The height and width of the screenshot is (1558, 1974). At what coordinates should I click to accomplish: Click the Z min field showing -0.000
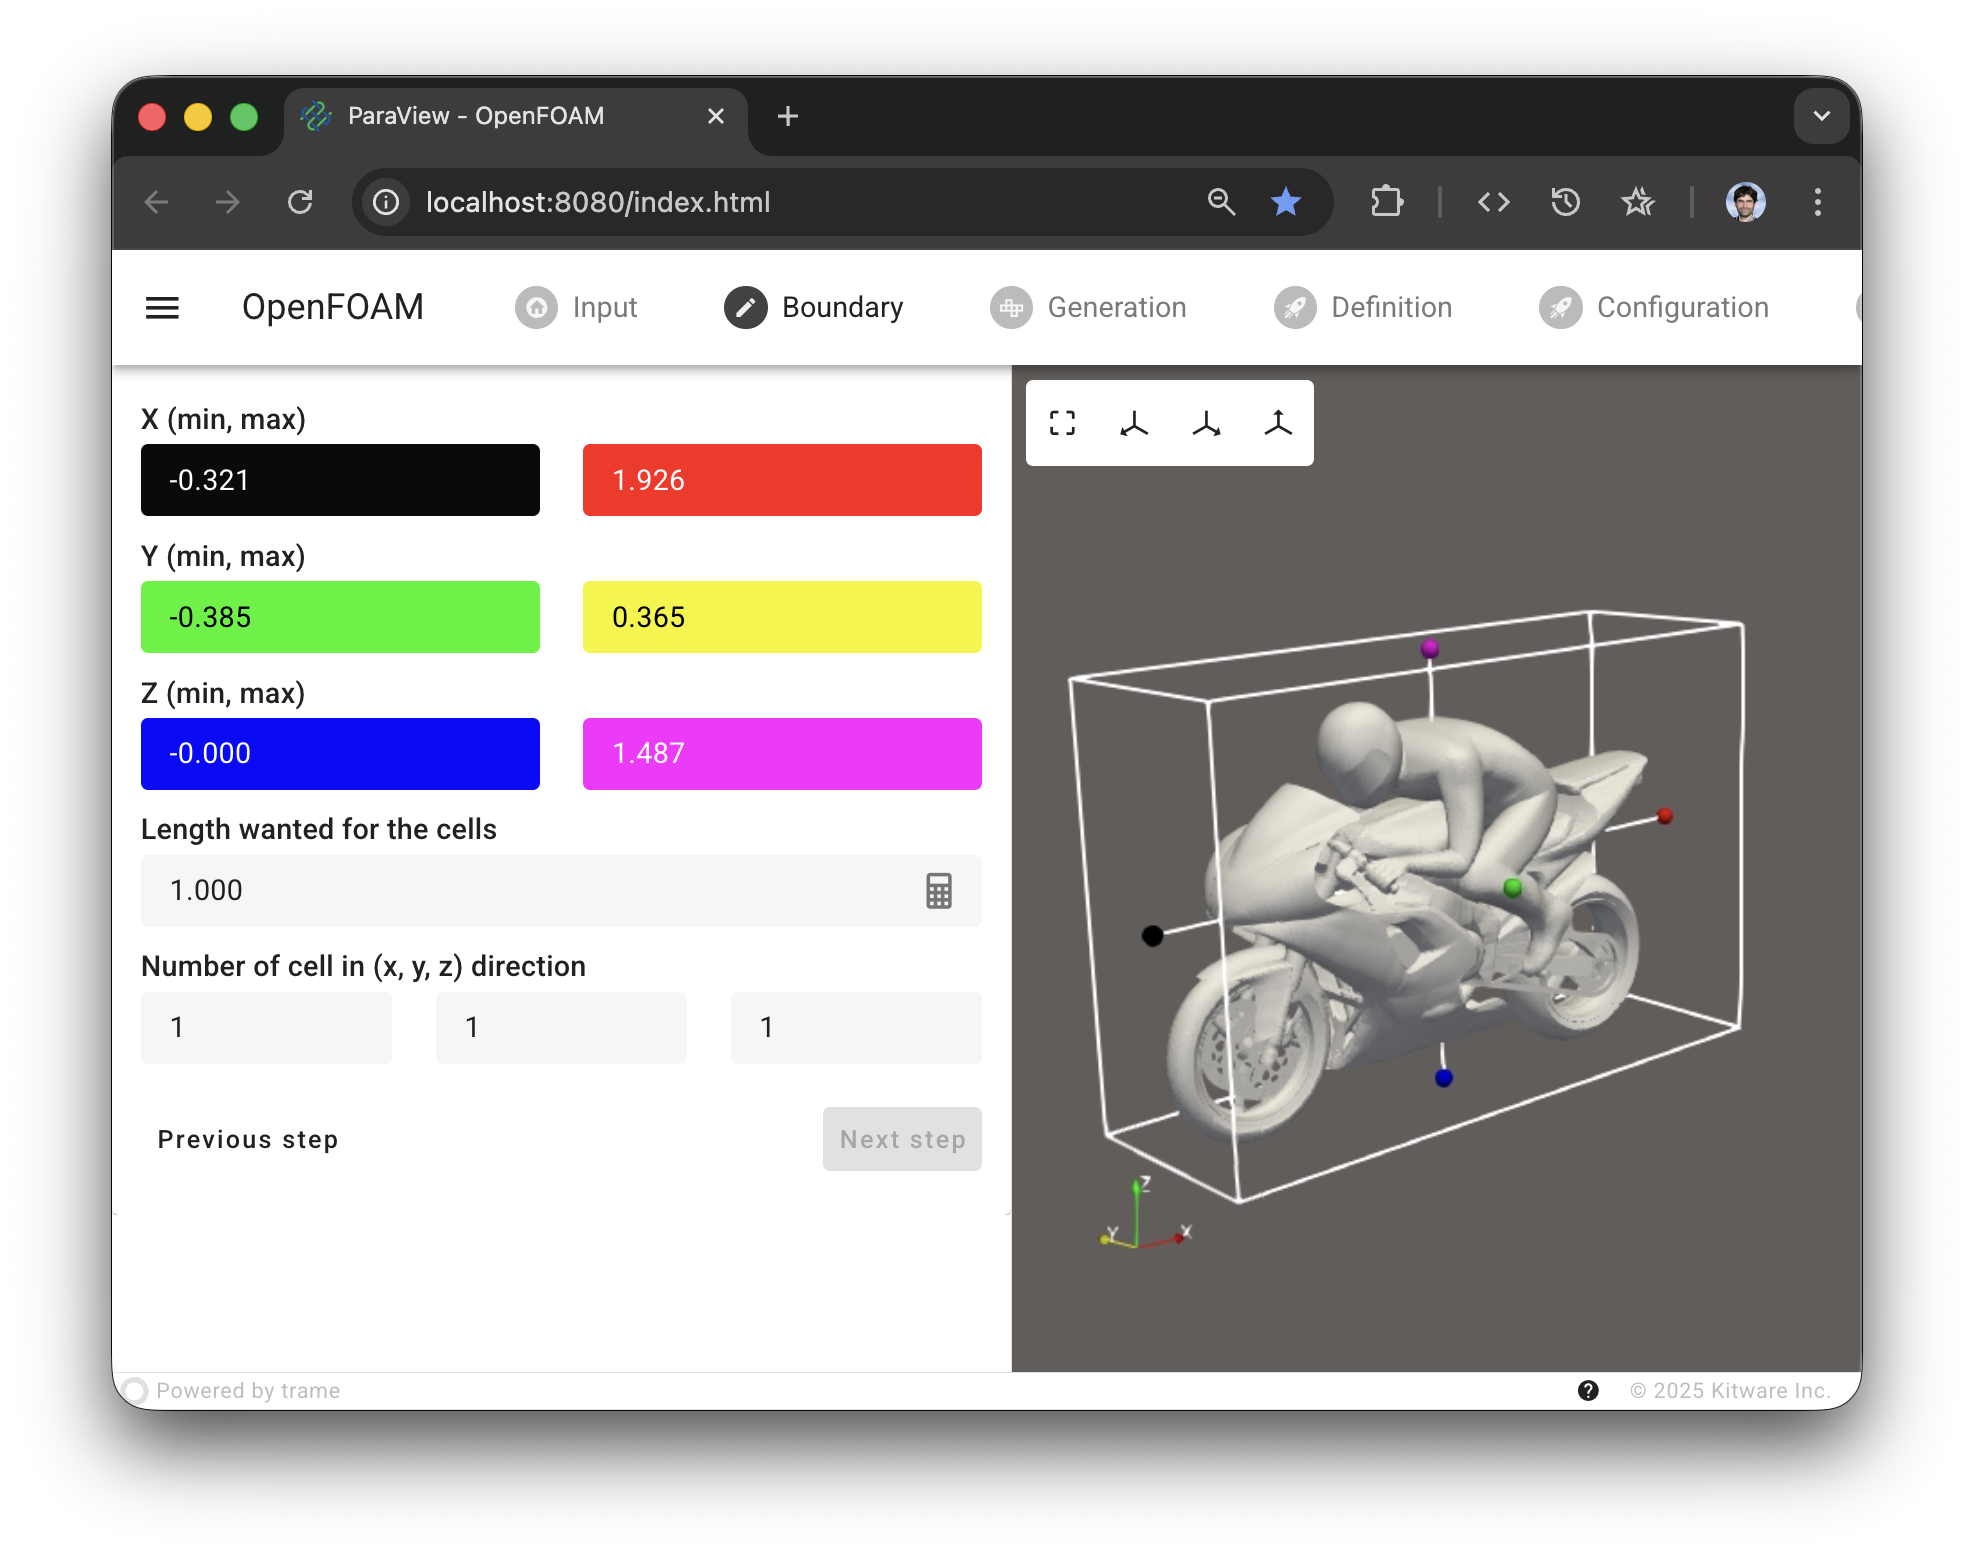click(x=340, y=754)
